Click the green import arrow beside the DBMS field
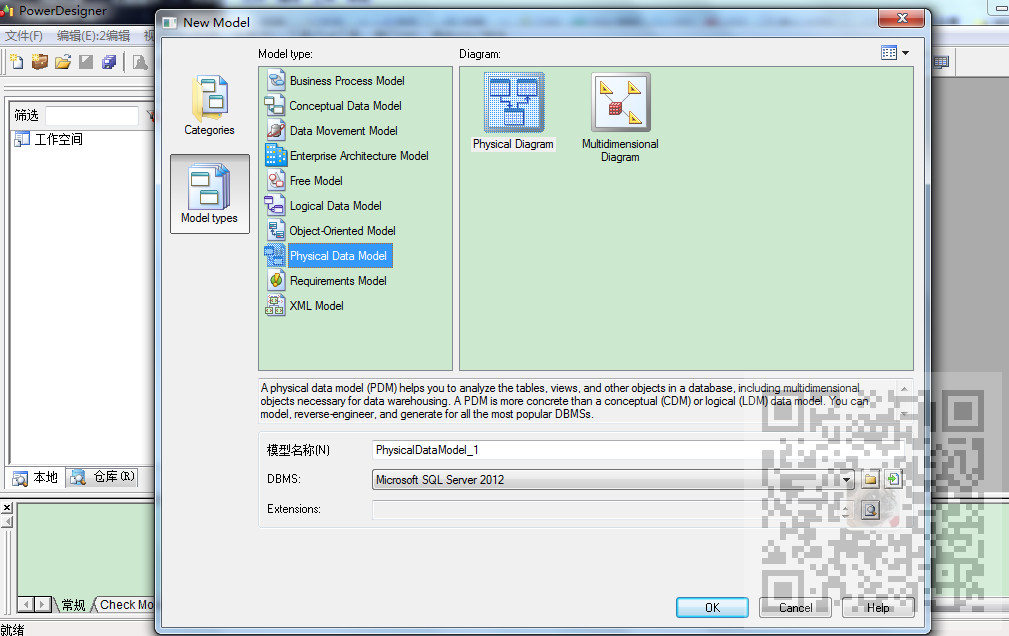 [893, 478]
